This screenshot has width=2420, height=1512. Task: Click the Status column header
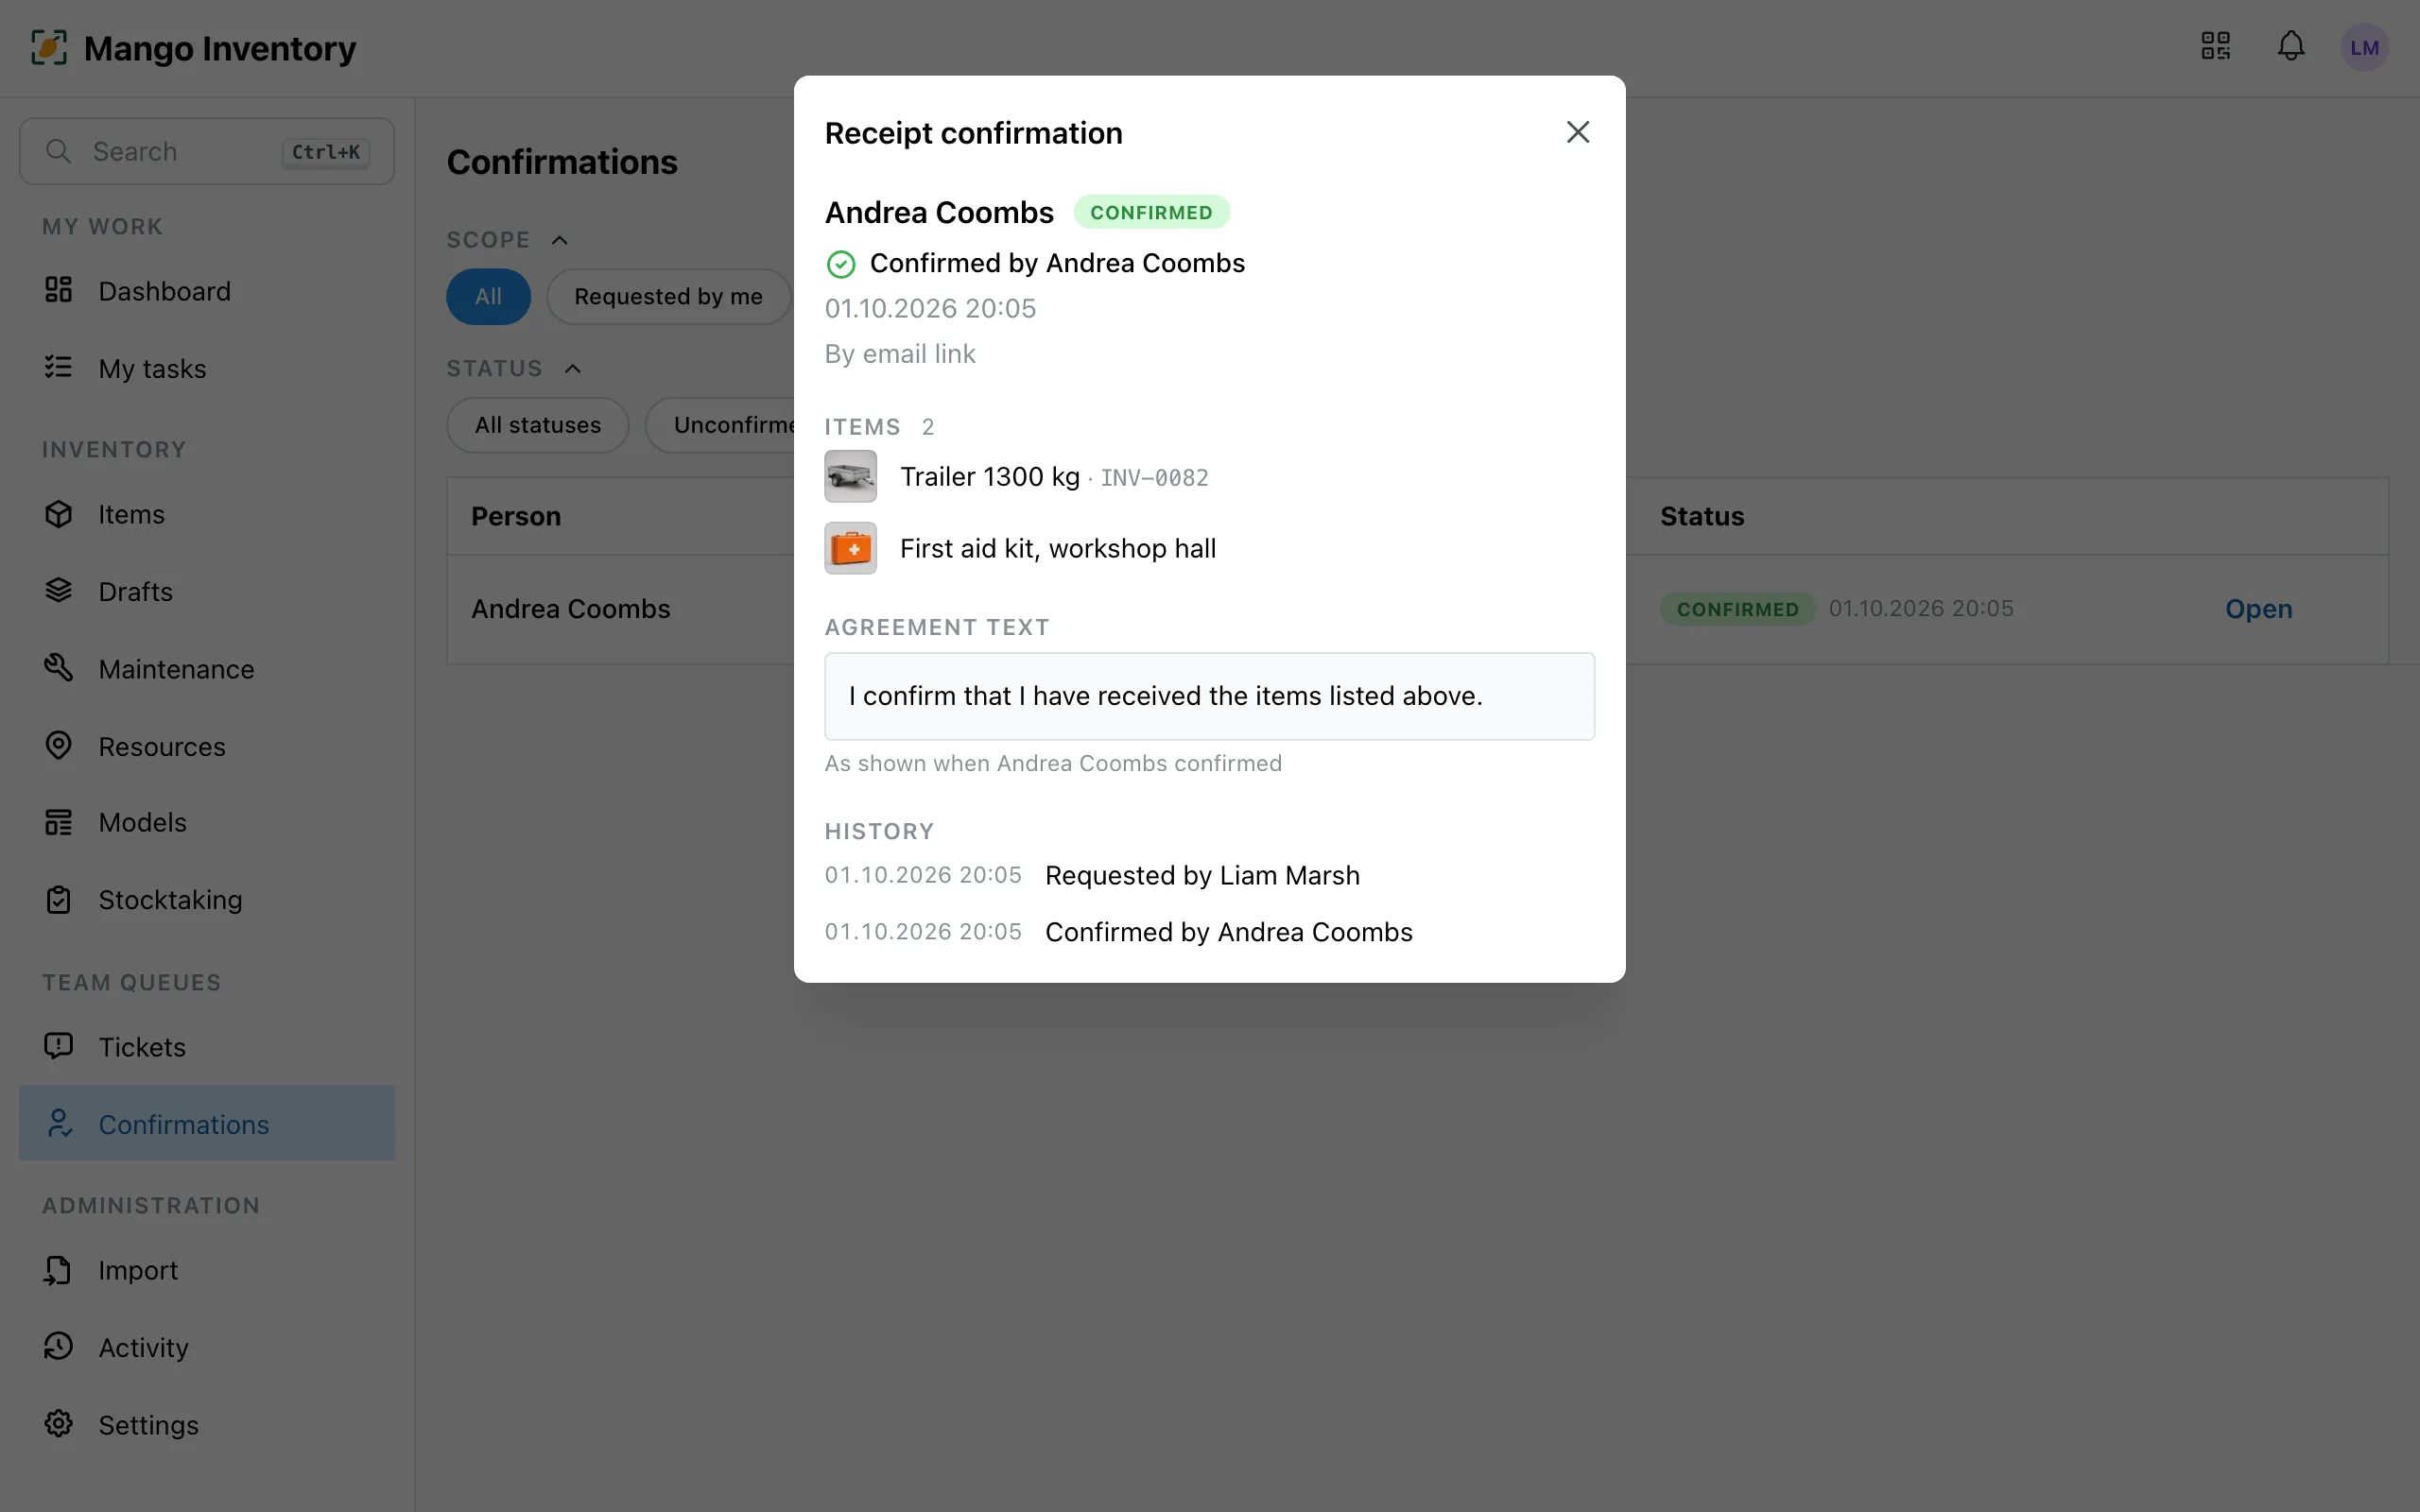tap(1702, 516)
